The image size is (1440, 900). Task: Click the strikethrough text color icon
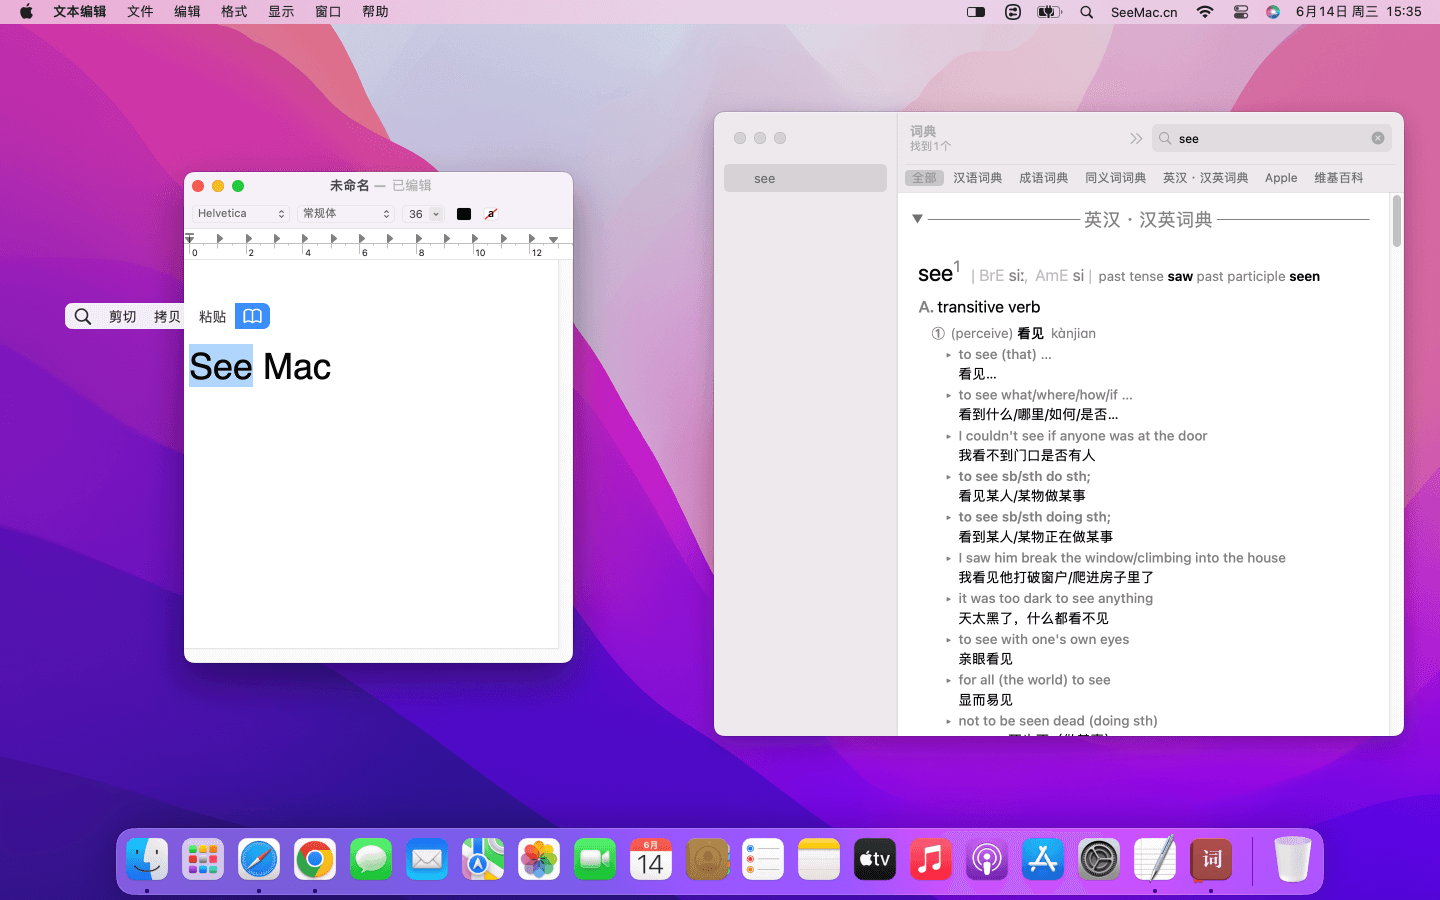coord(491,214)
